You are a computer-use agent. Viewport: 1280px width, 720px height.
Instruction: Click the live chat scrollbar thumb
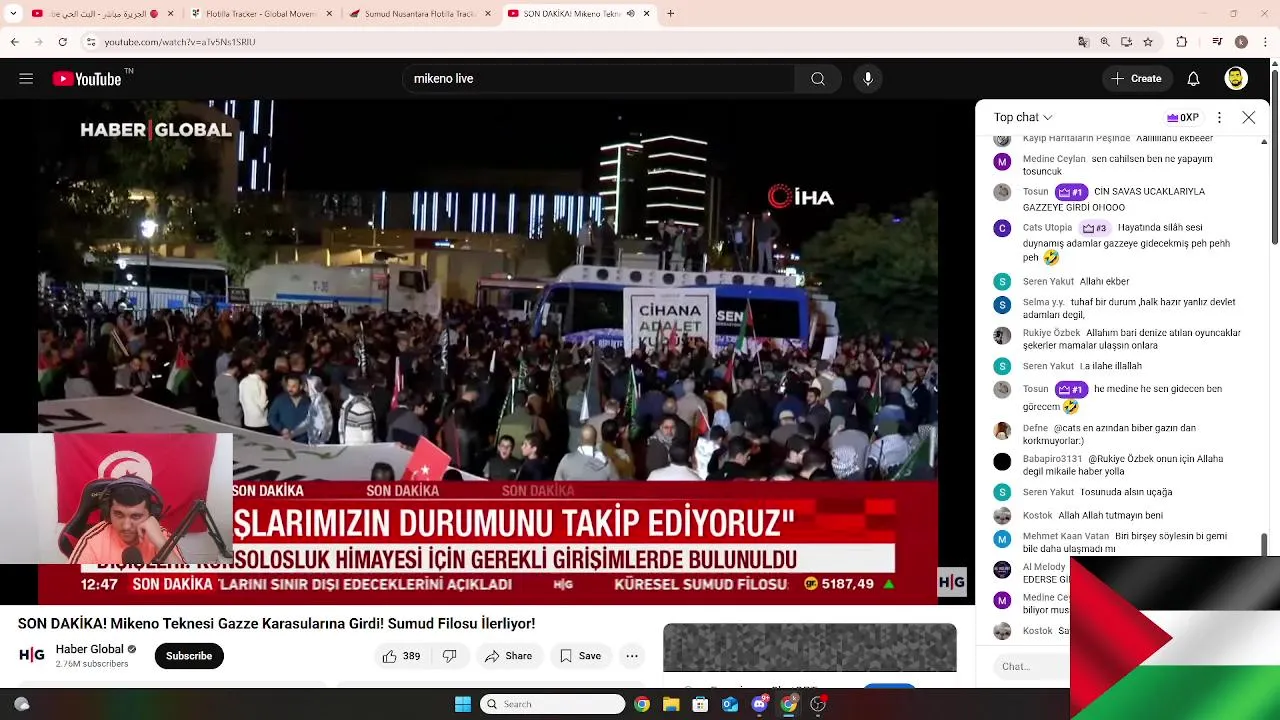(1264, 544)
